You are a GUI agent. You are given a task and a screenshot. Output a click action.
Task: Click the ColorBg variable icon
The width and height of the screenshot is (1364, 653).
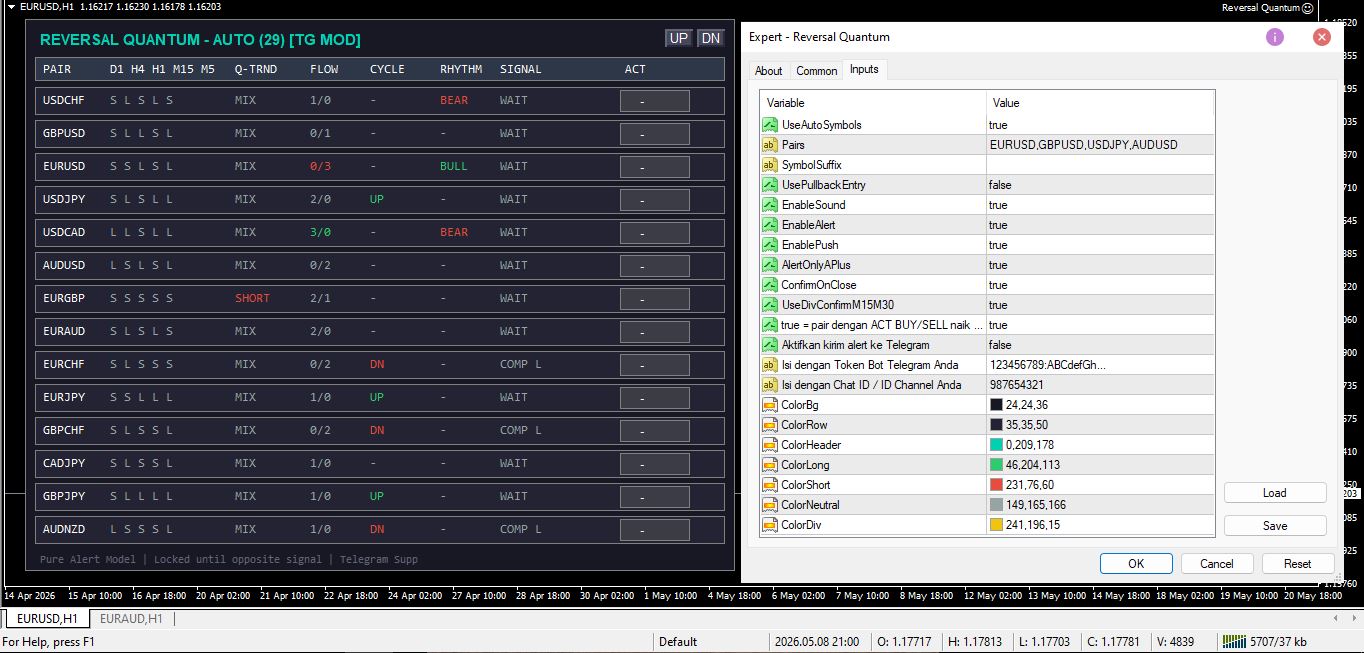[770, 405]
